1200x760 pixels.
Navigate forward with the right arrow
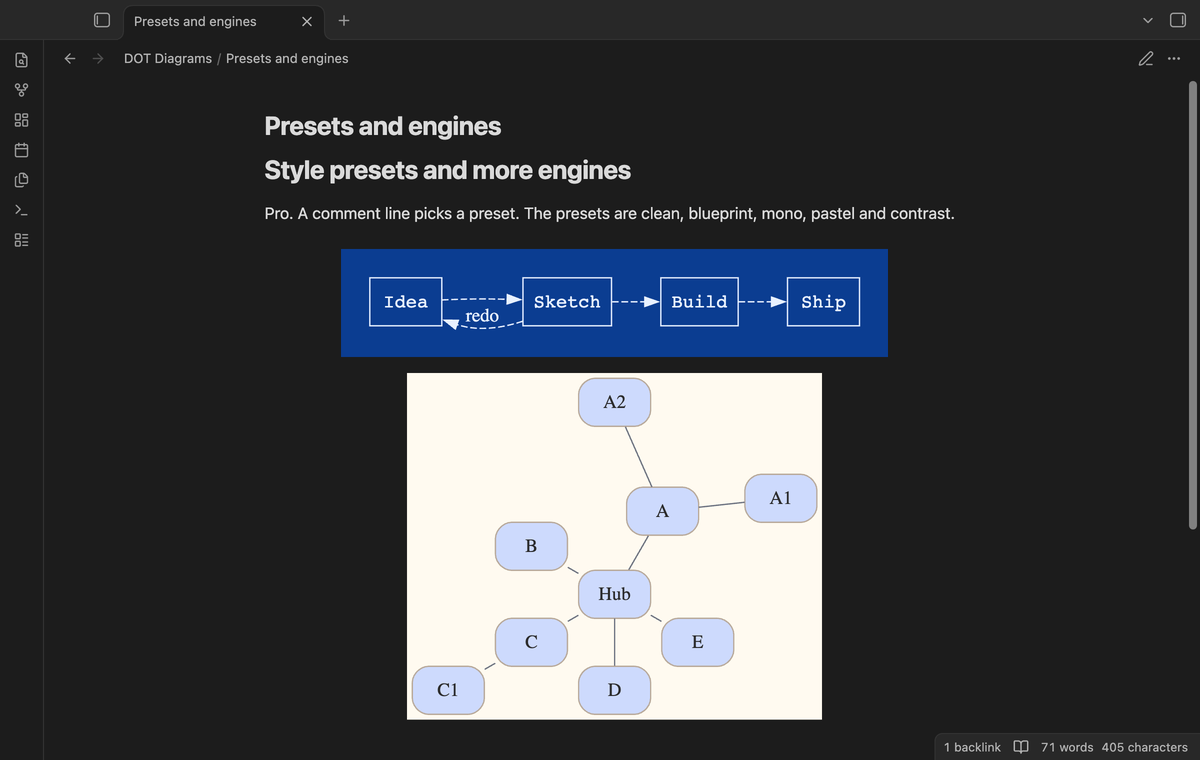98,58
